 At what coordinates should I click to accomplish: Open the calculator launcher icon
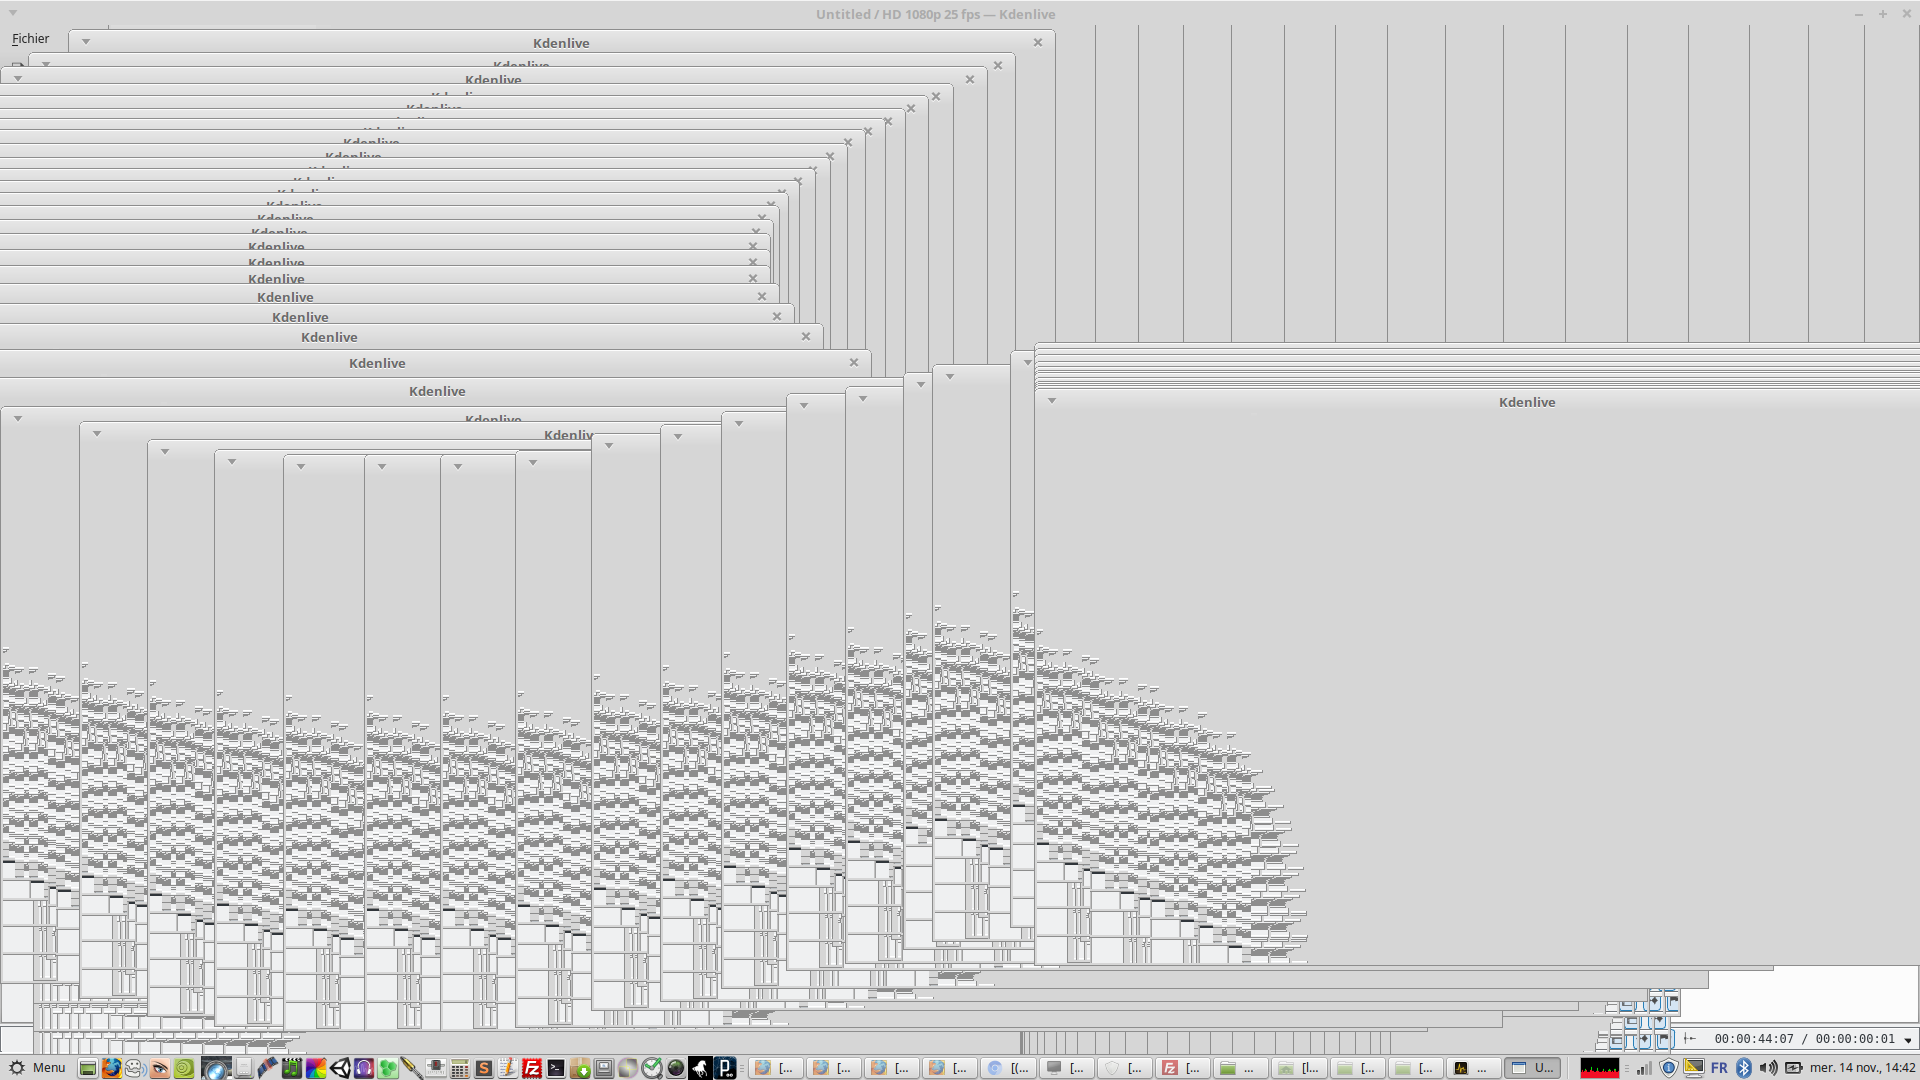[459, 1068]
